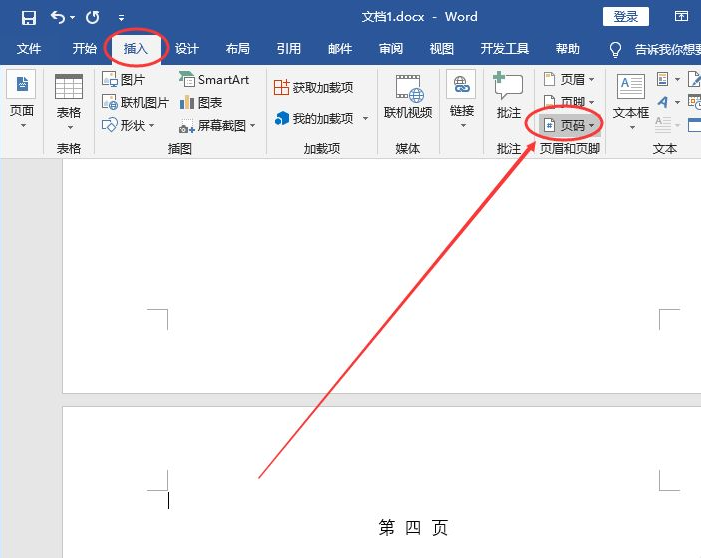Open the 文件 file menu
Screen dimensions: 701x558
29,49
